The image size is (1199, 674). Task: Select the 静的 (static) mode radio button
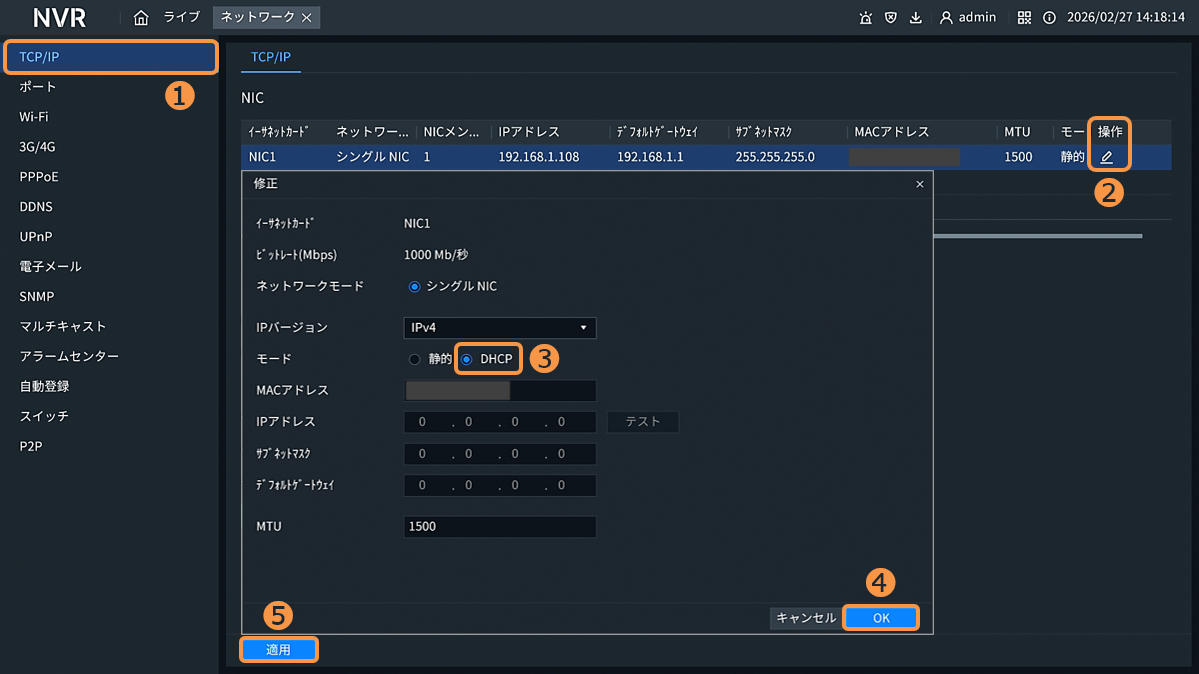pos(415,359)
